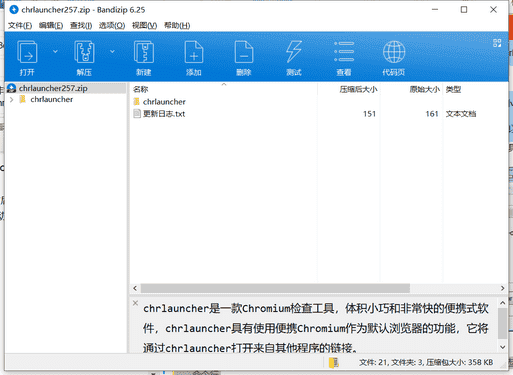This screenshot has height=375, width=513.
Task: Click the Code page (代码页) globe icon
Action: [x=394, y=52]
